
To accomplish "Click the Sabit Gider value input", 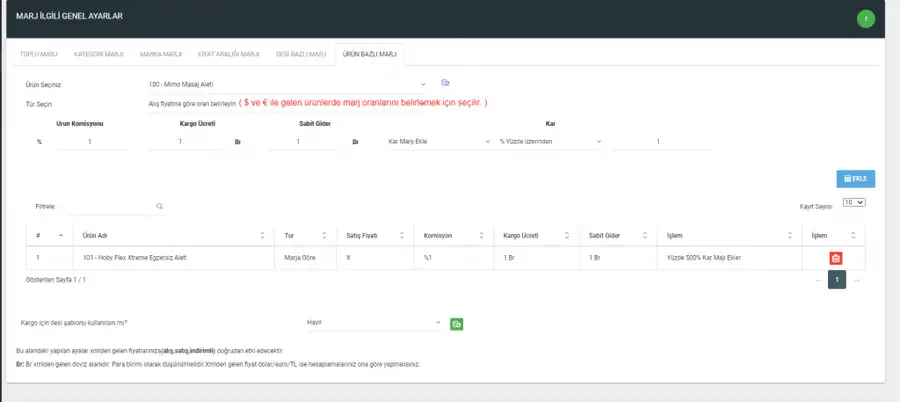I will (301, 141).
